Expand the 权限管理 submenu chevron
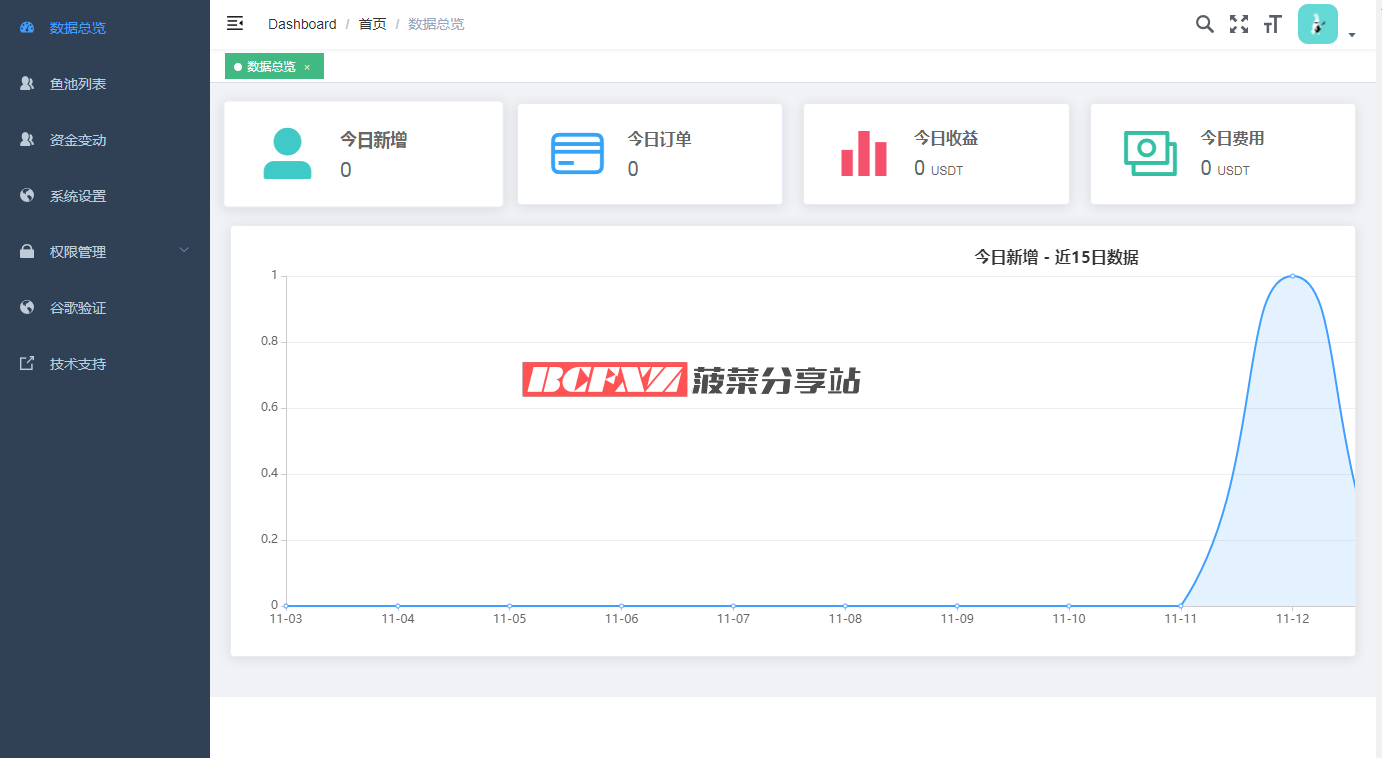The height and width of the screenshot is (758, 1382). click(x=184, y=251)
